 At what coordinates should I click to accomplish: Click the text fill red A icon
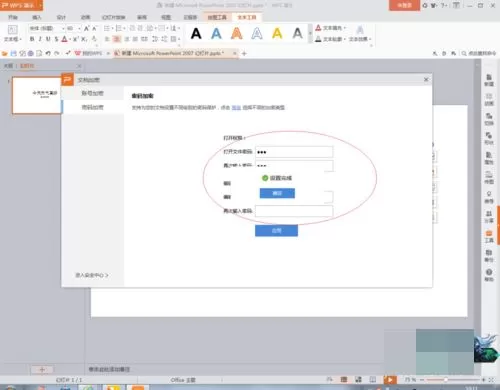(318, 28)
